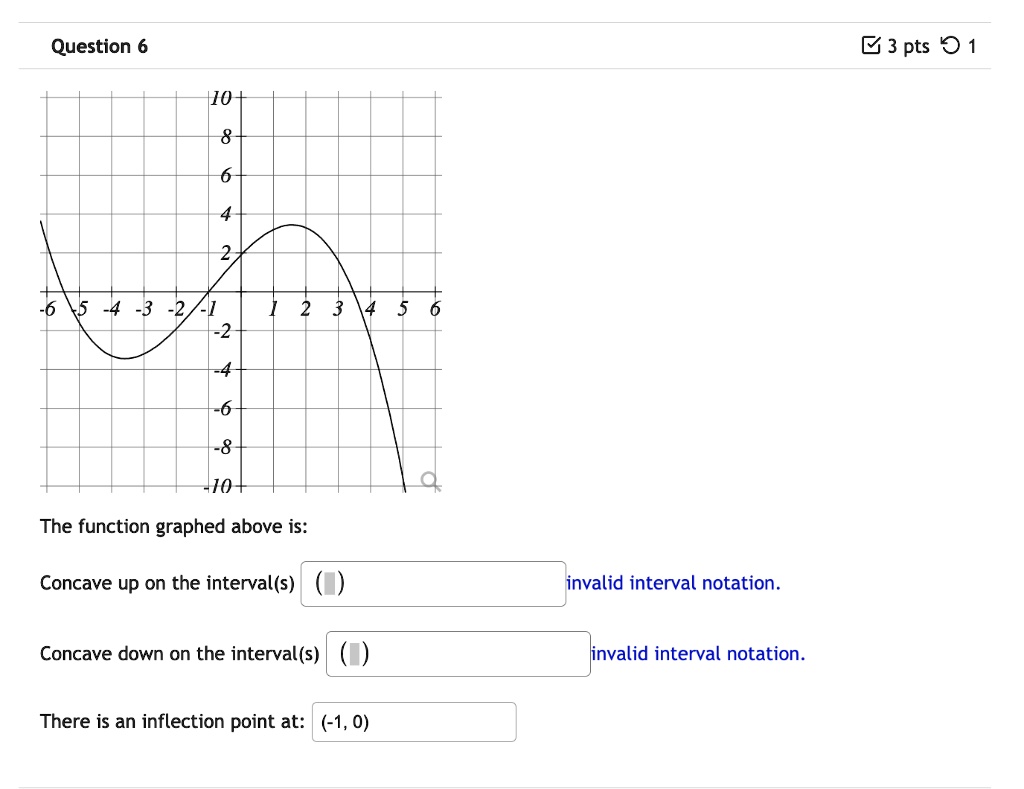
Task: Select the concave up interval input box
Action: click(432, 583)
